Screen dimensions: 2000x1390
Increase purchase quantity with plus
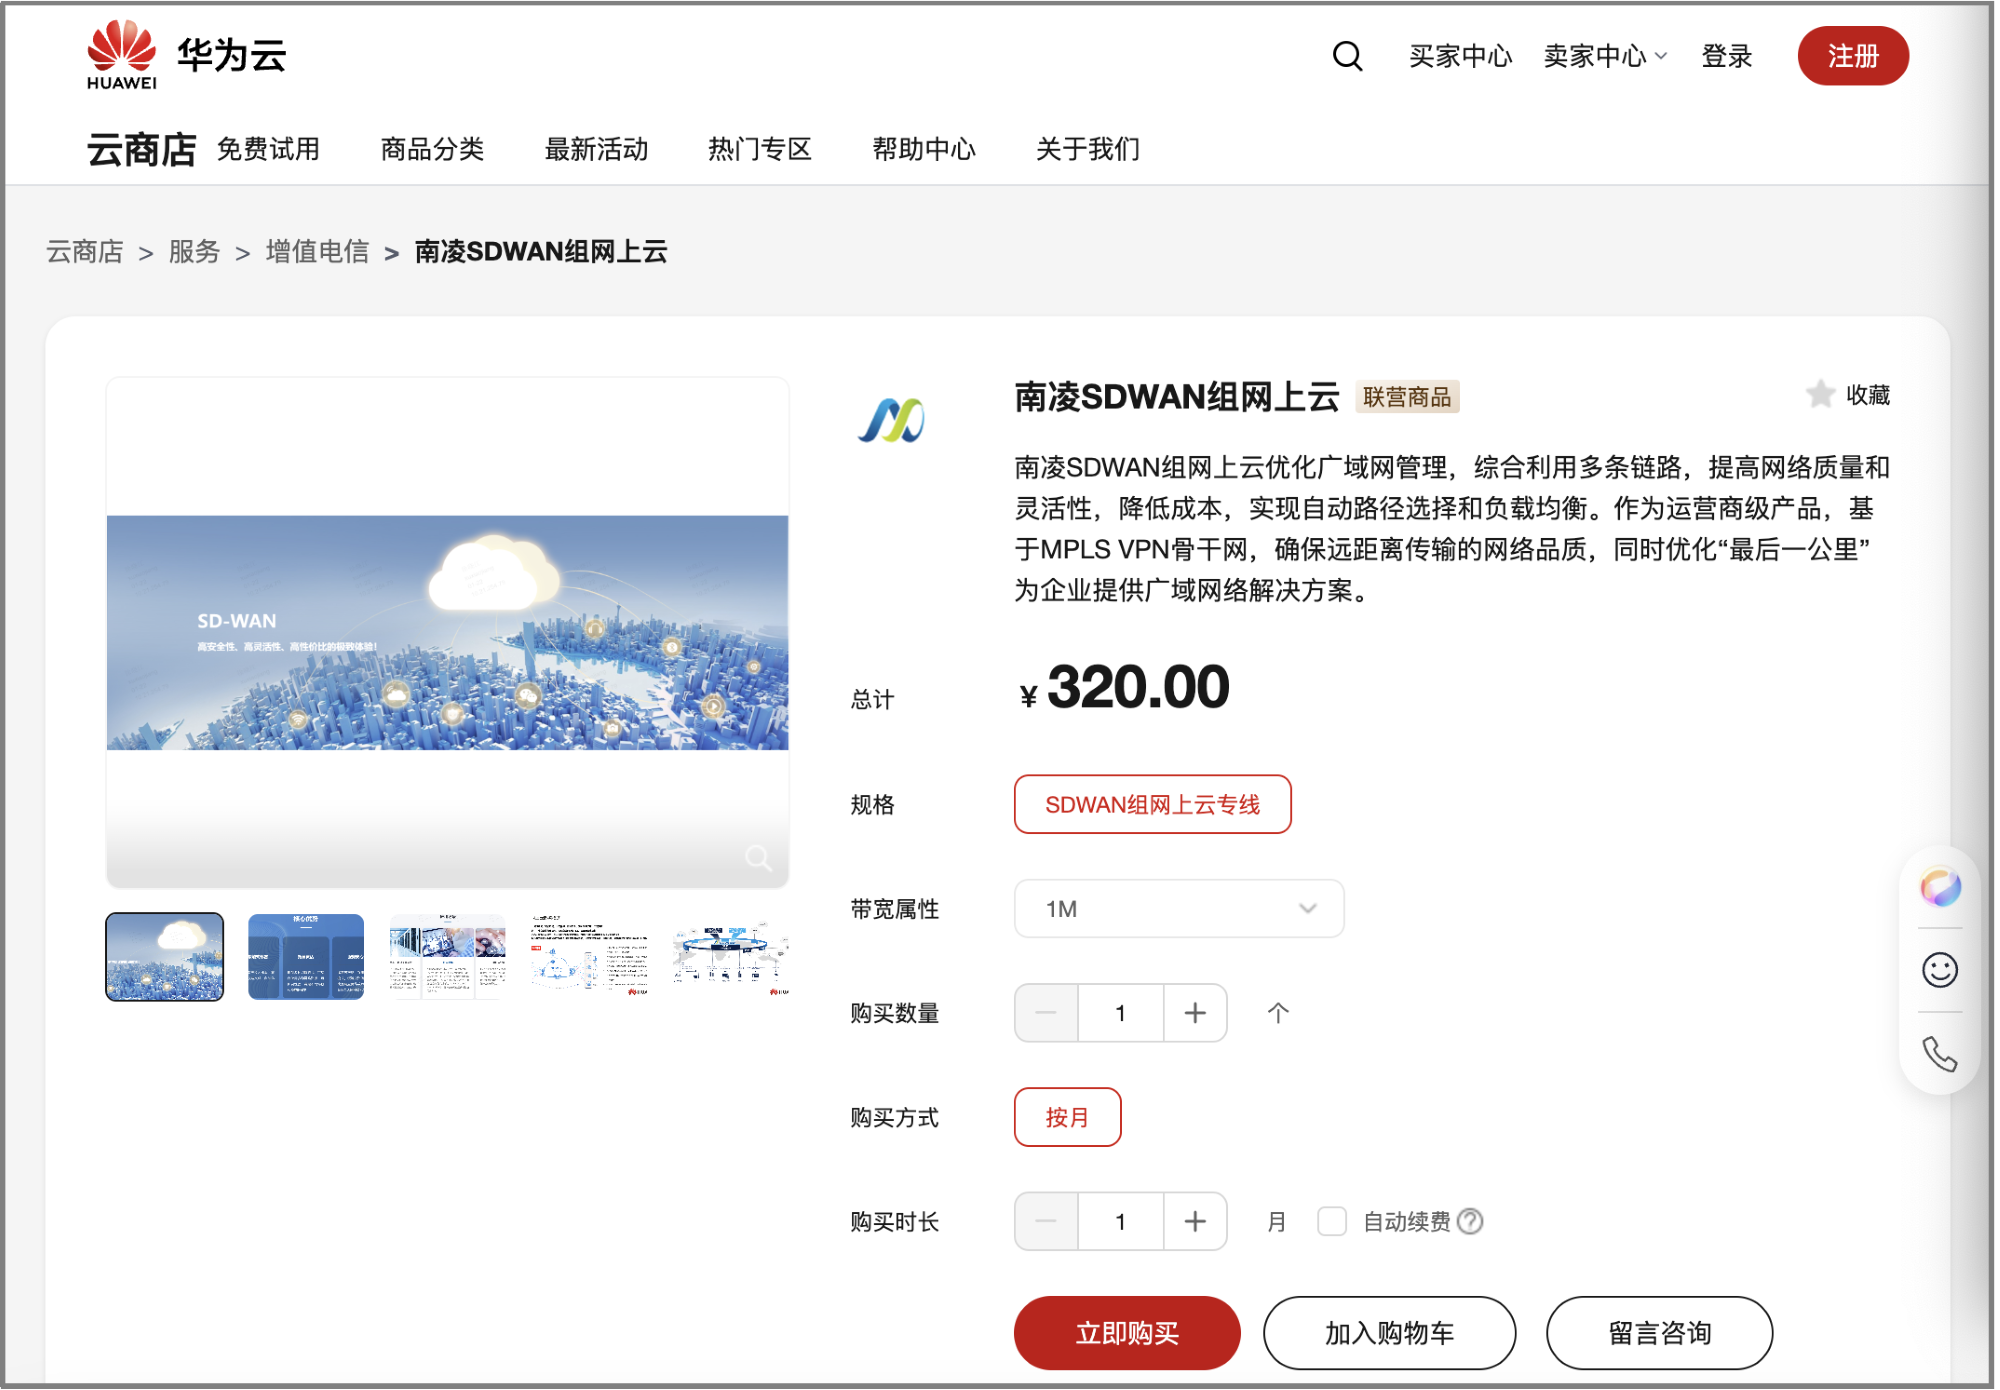(x=1195, y=1013)
